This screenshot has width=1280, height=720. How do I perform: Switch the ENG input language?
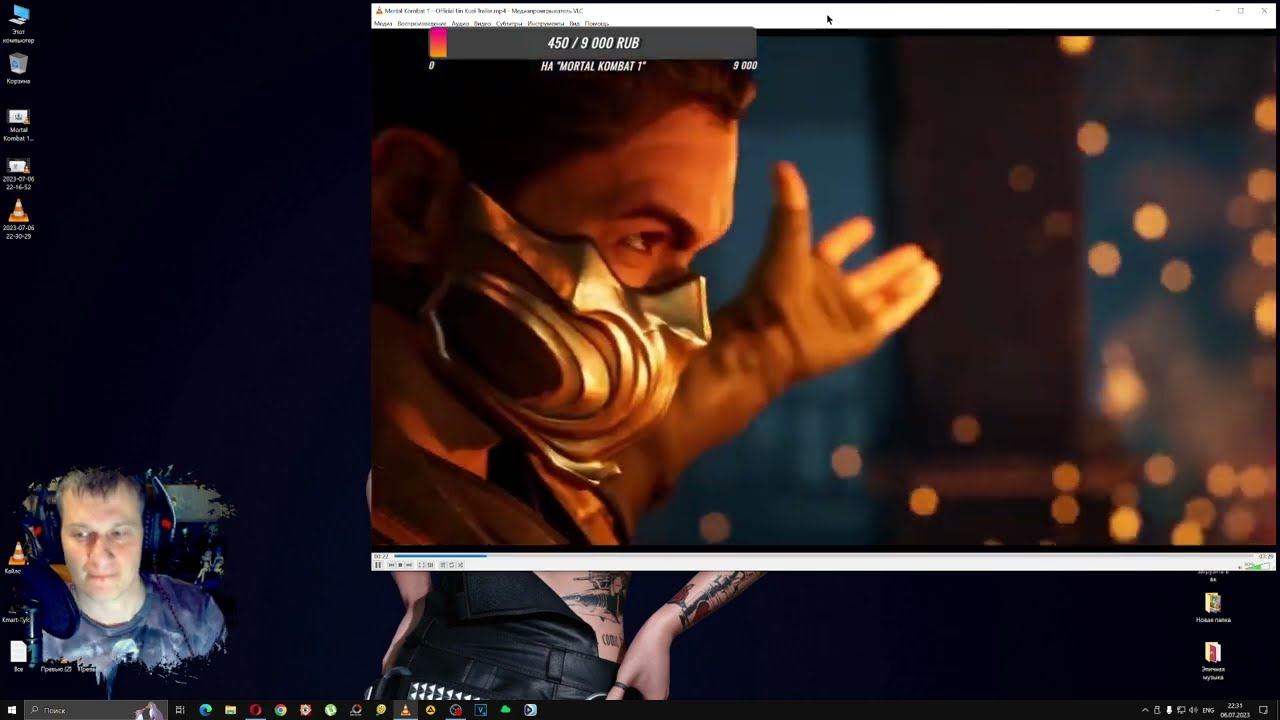[x=1208, y=710]
